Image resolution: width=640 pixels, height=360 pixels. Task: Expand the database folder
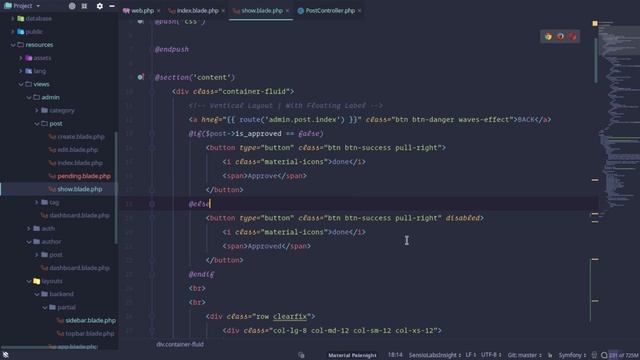[x=13, y=19]
